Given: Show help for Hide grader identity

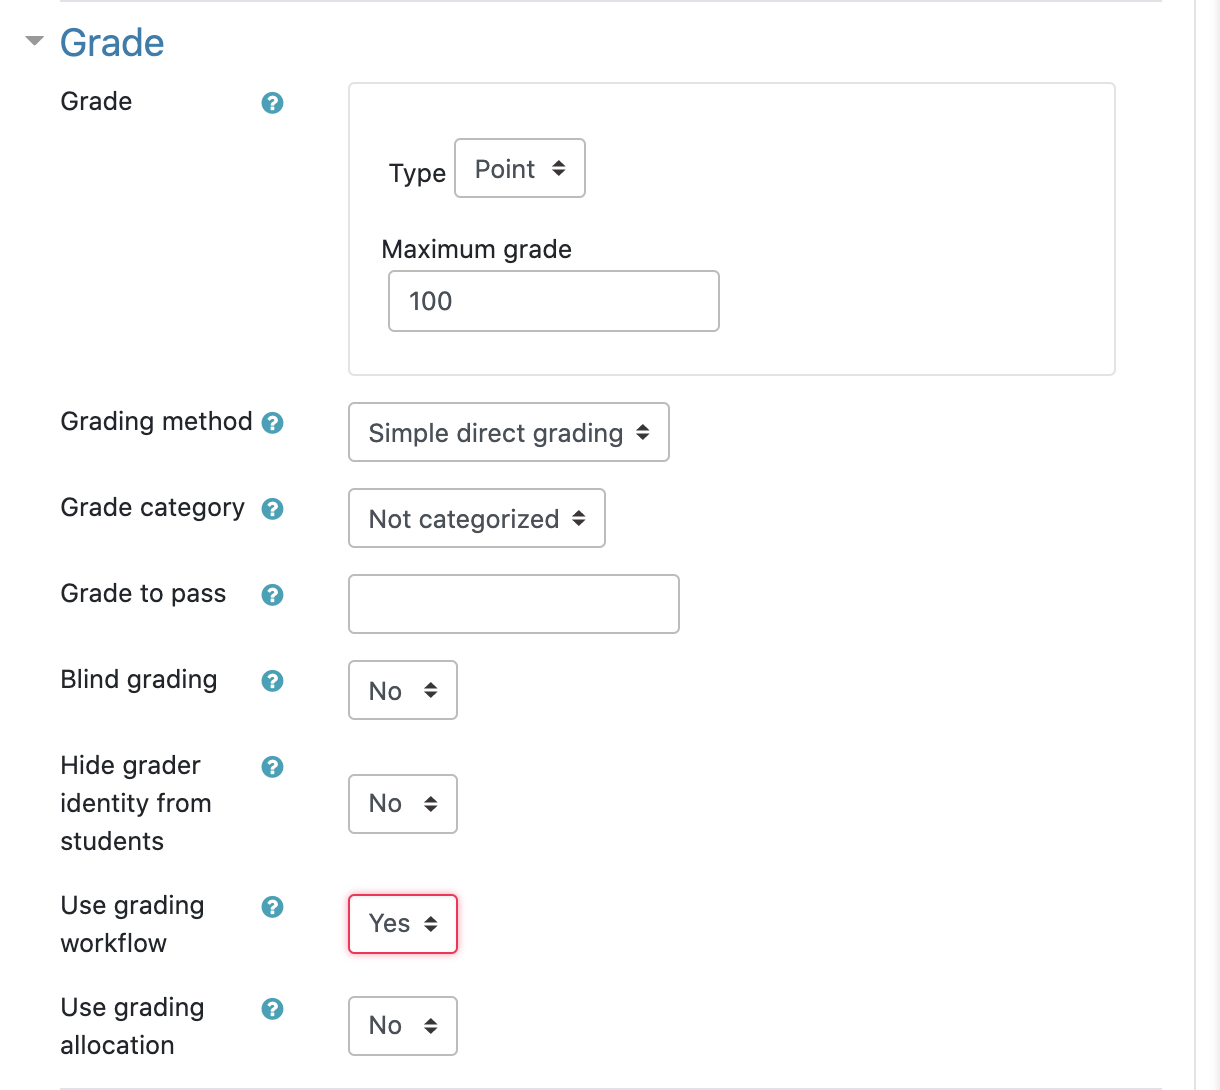Looking at the screenshot, I should point(271,767).
